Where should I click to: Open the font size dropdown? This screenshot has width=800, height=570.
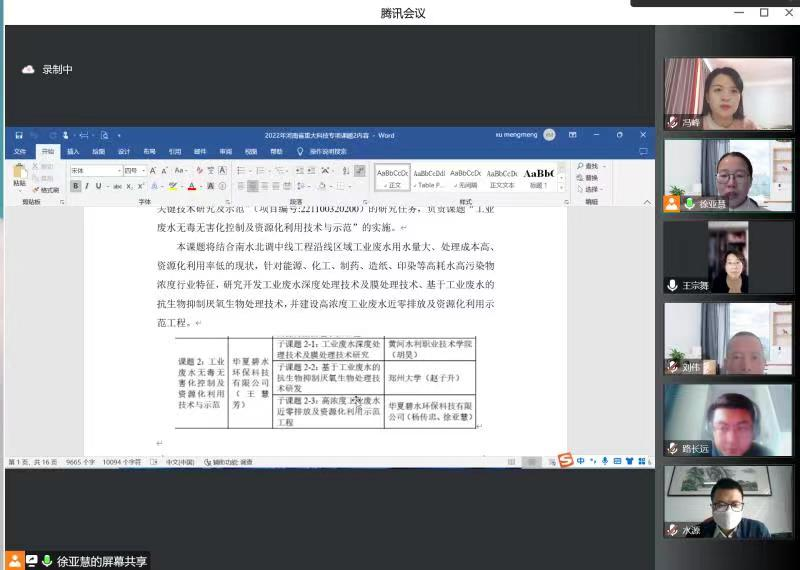(143, 171)
